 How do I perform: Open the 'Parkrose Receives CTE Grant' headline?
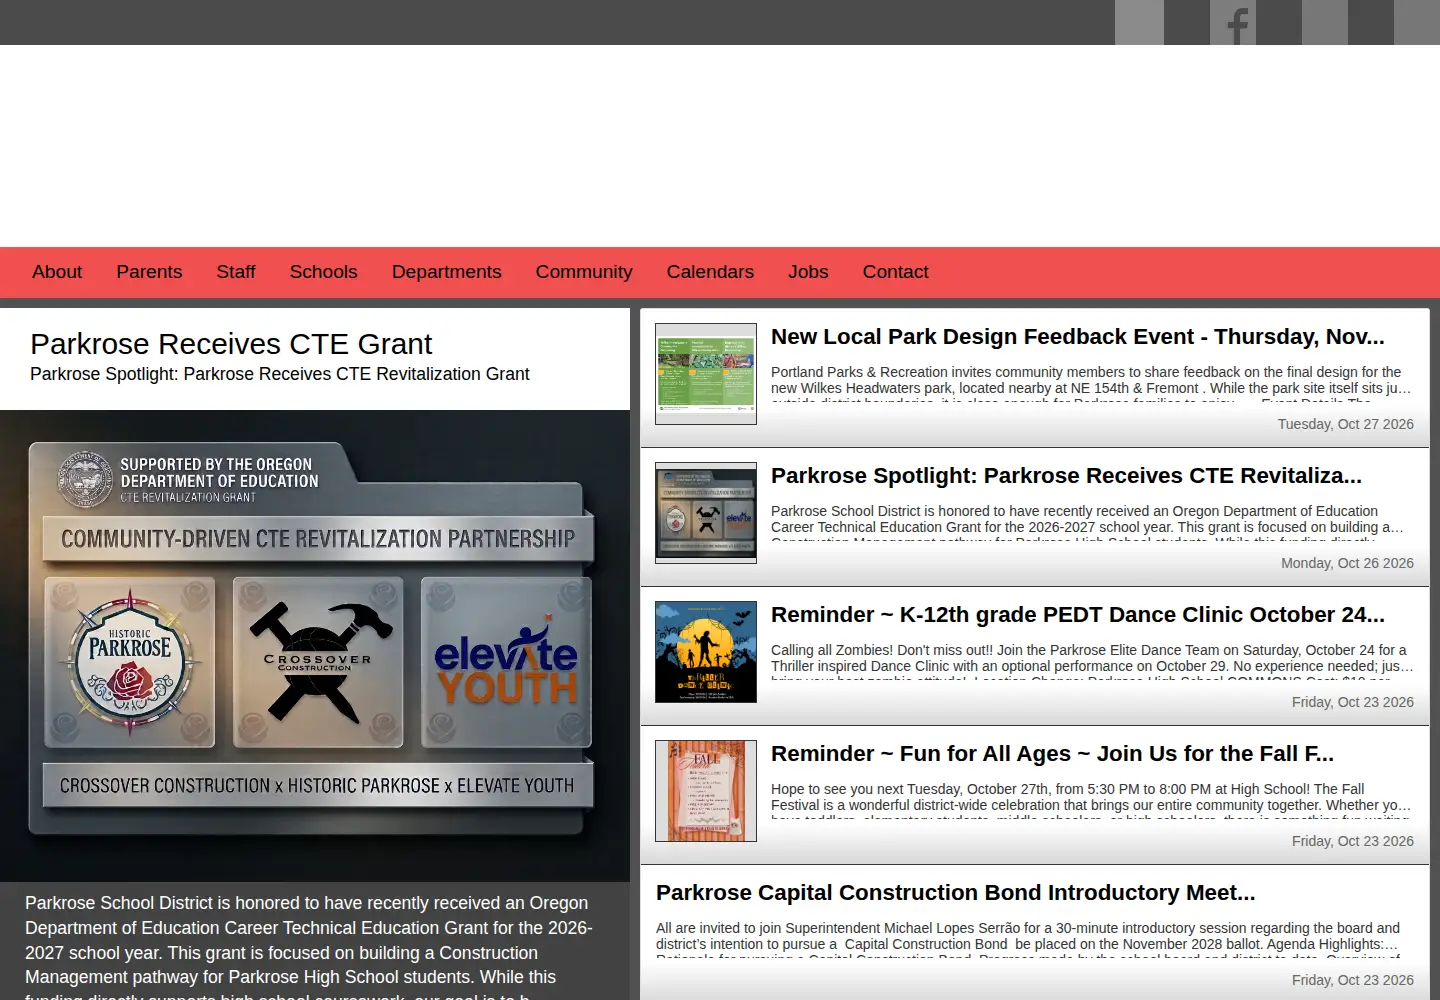click(x=231, y=344)
